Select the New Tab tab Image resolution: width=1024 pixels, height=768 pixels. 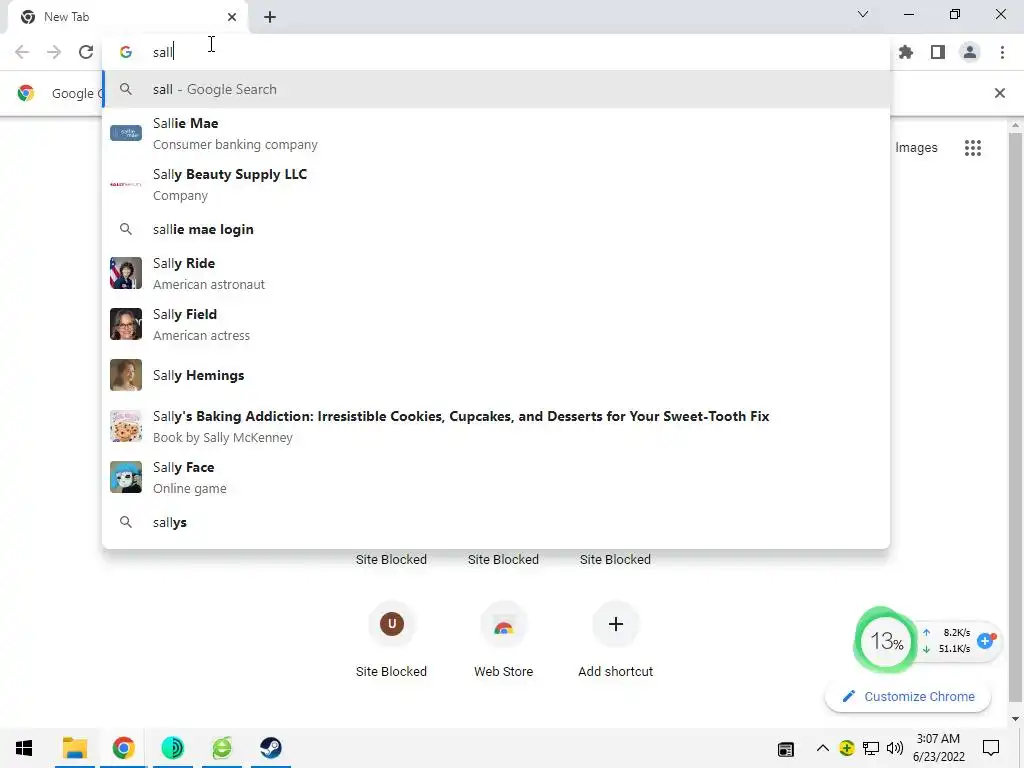point(127,17)
